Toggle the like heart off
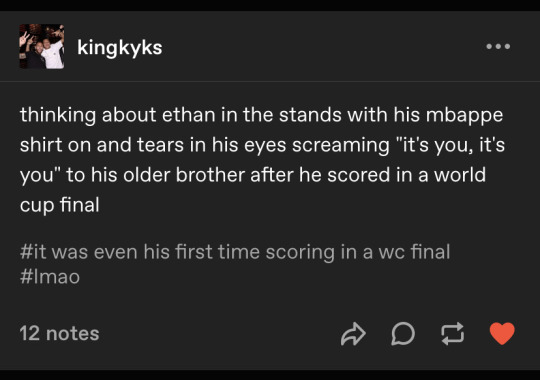Viewport: 540px width, 380px height. coord(502,333)
